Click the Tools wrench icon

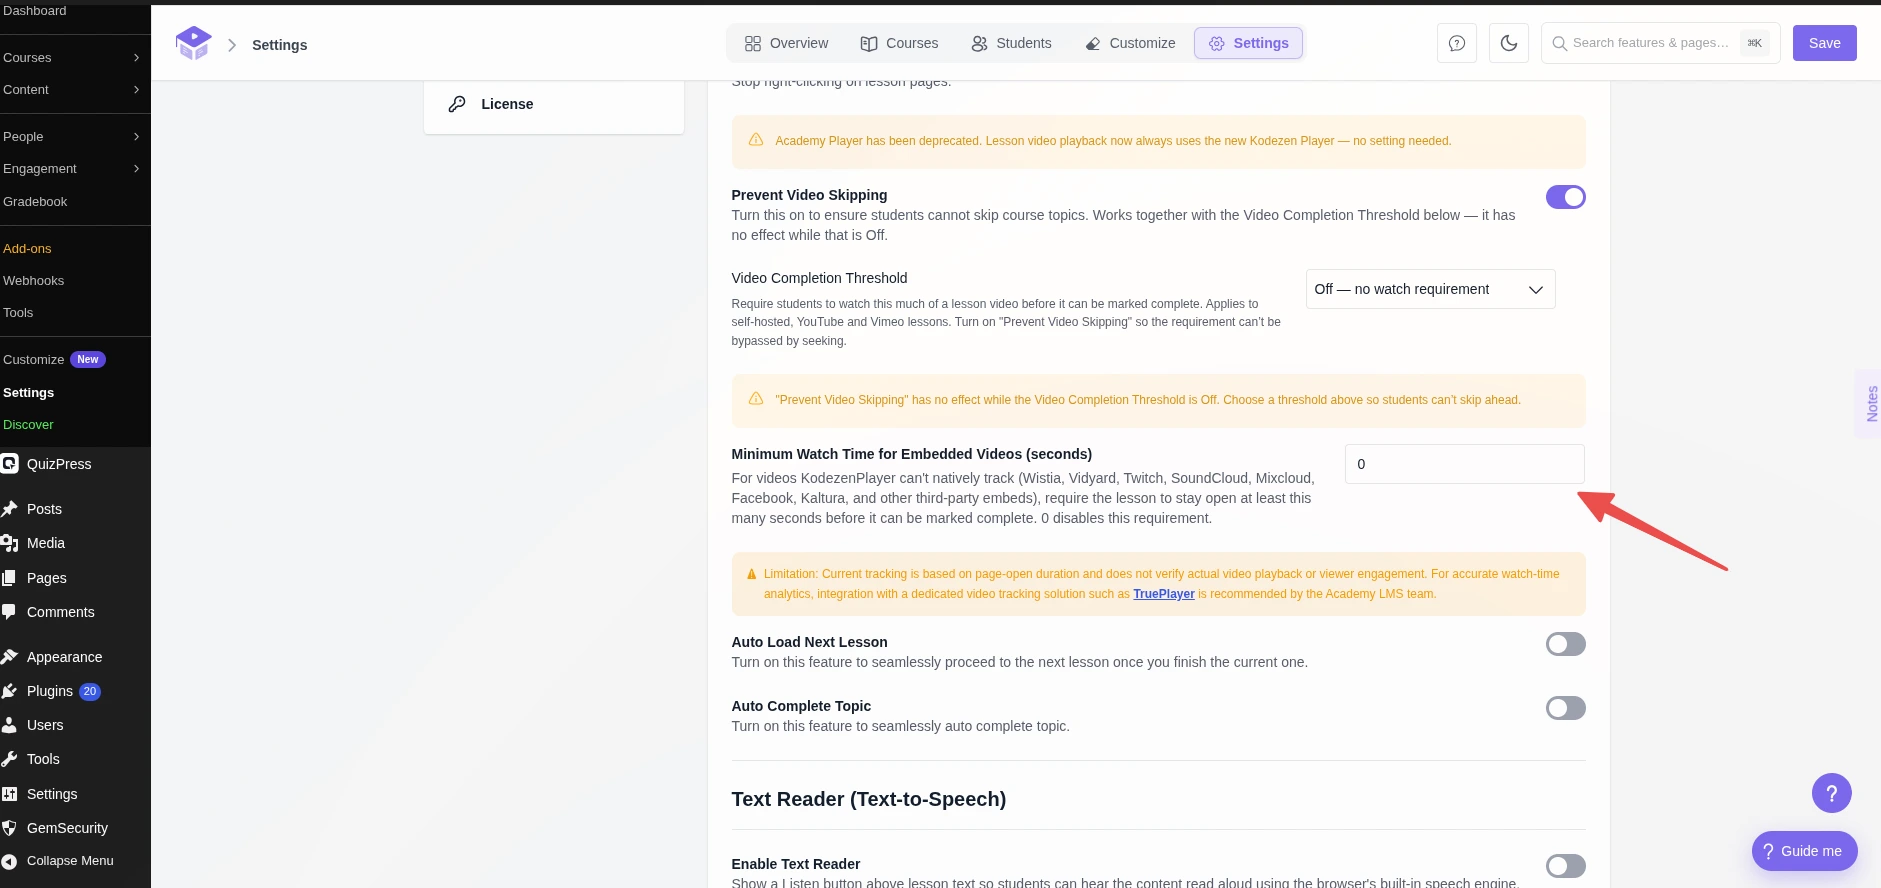10,759
